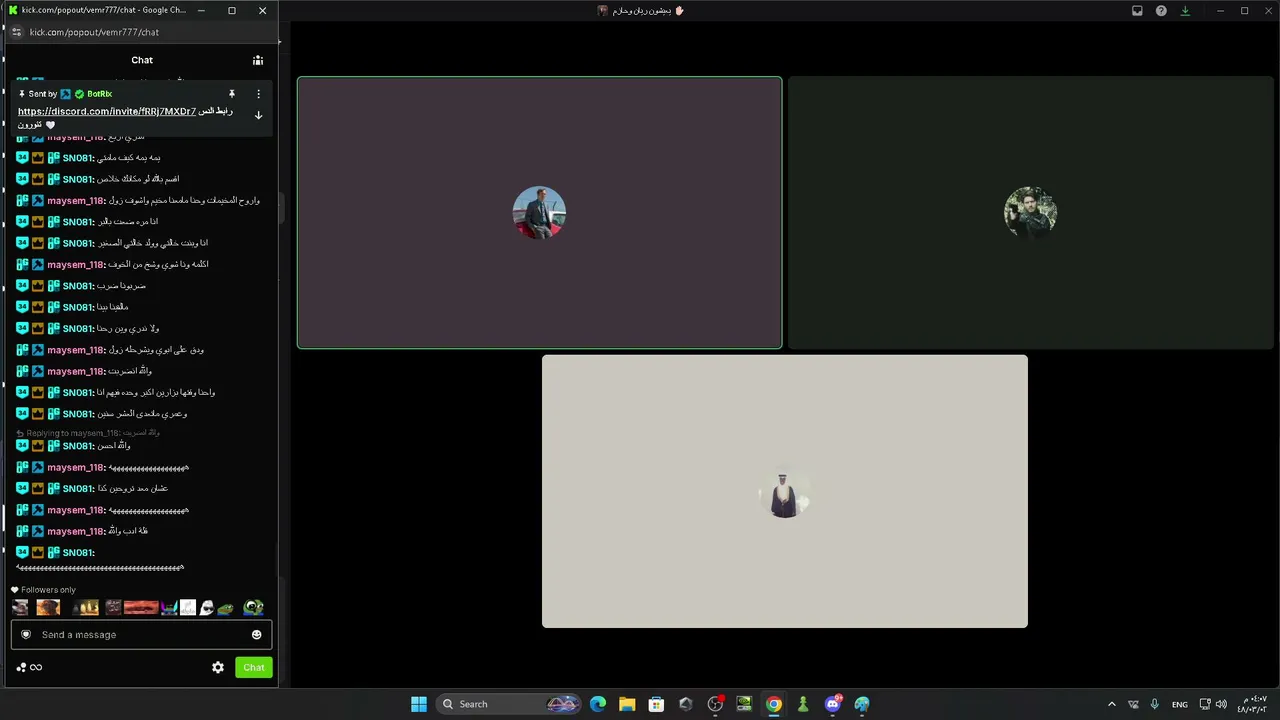This screenshot has width=1280, height=720.
Task: Open Microsoft Store from the taskbar
Action: point(656,704)
